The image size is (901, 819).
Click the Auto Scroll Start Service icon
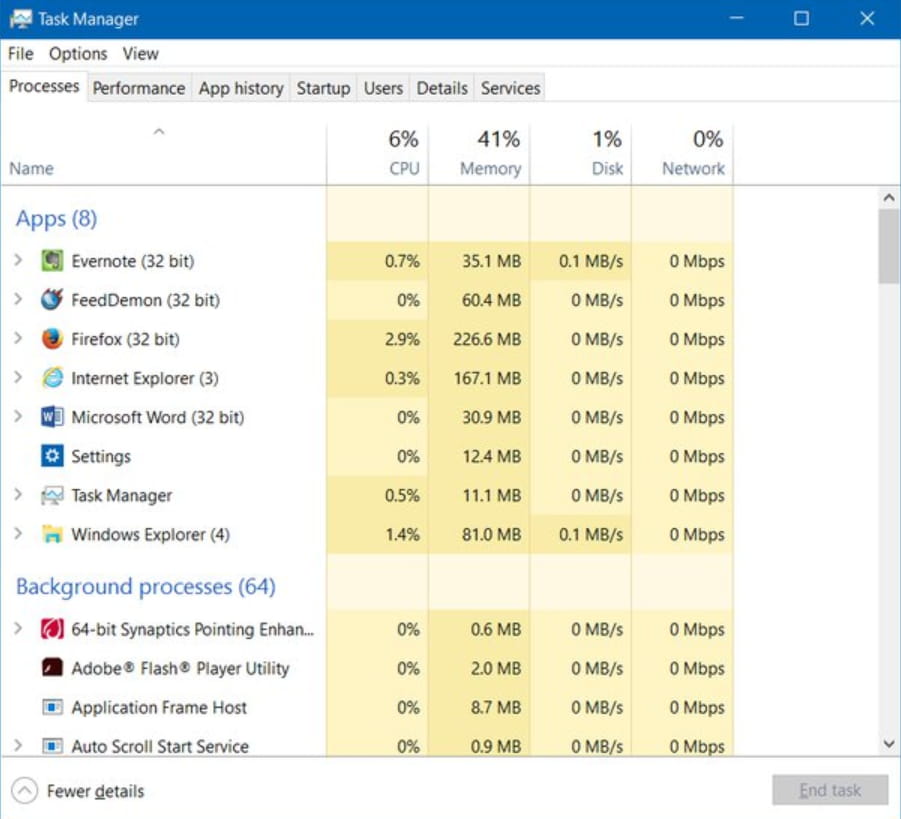(x=52, y=746)
